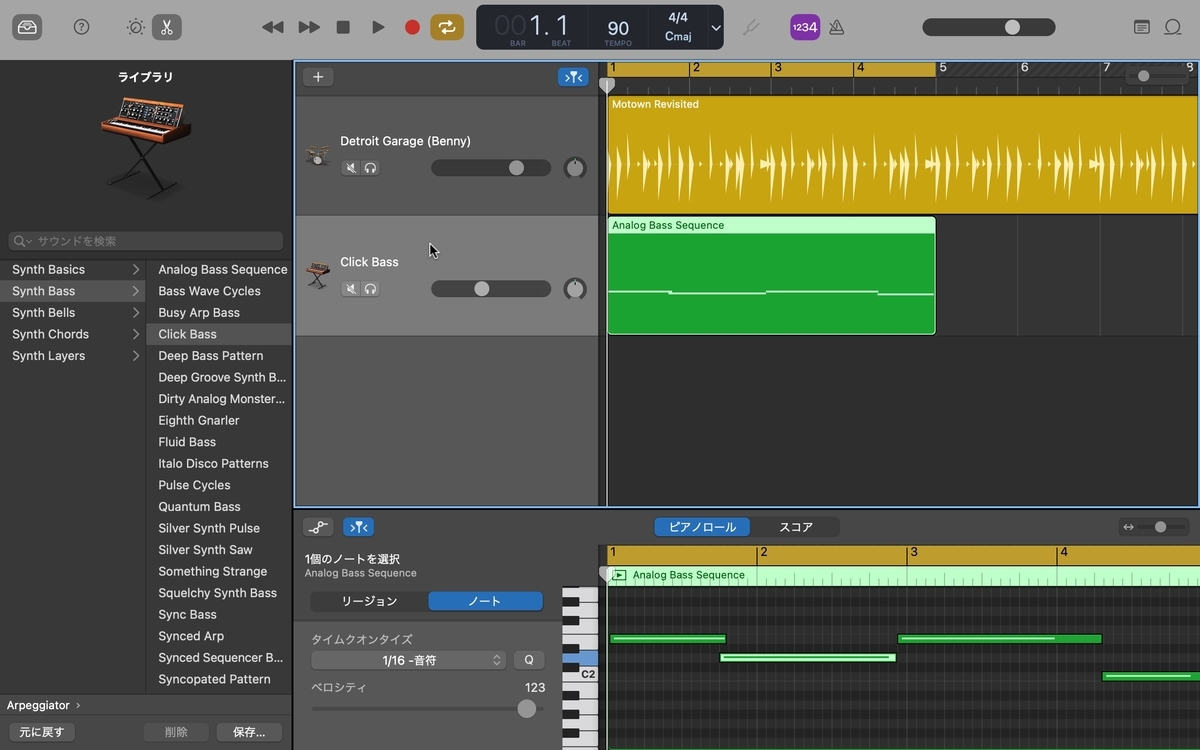Adjust pan knob on Click Bass track
Viewport: 1200px width, 750px height.
click(575, 289)
